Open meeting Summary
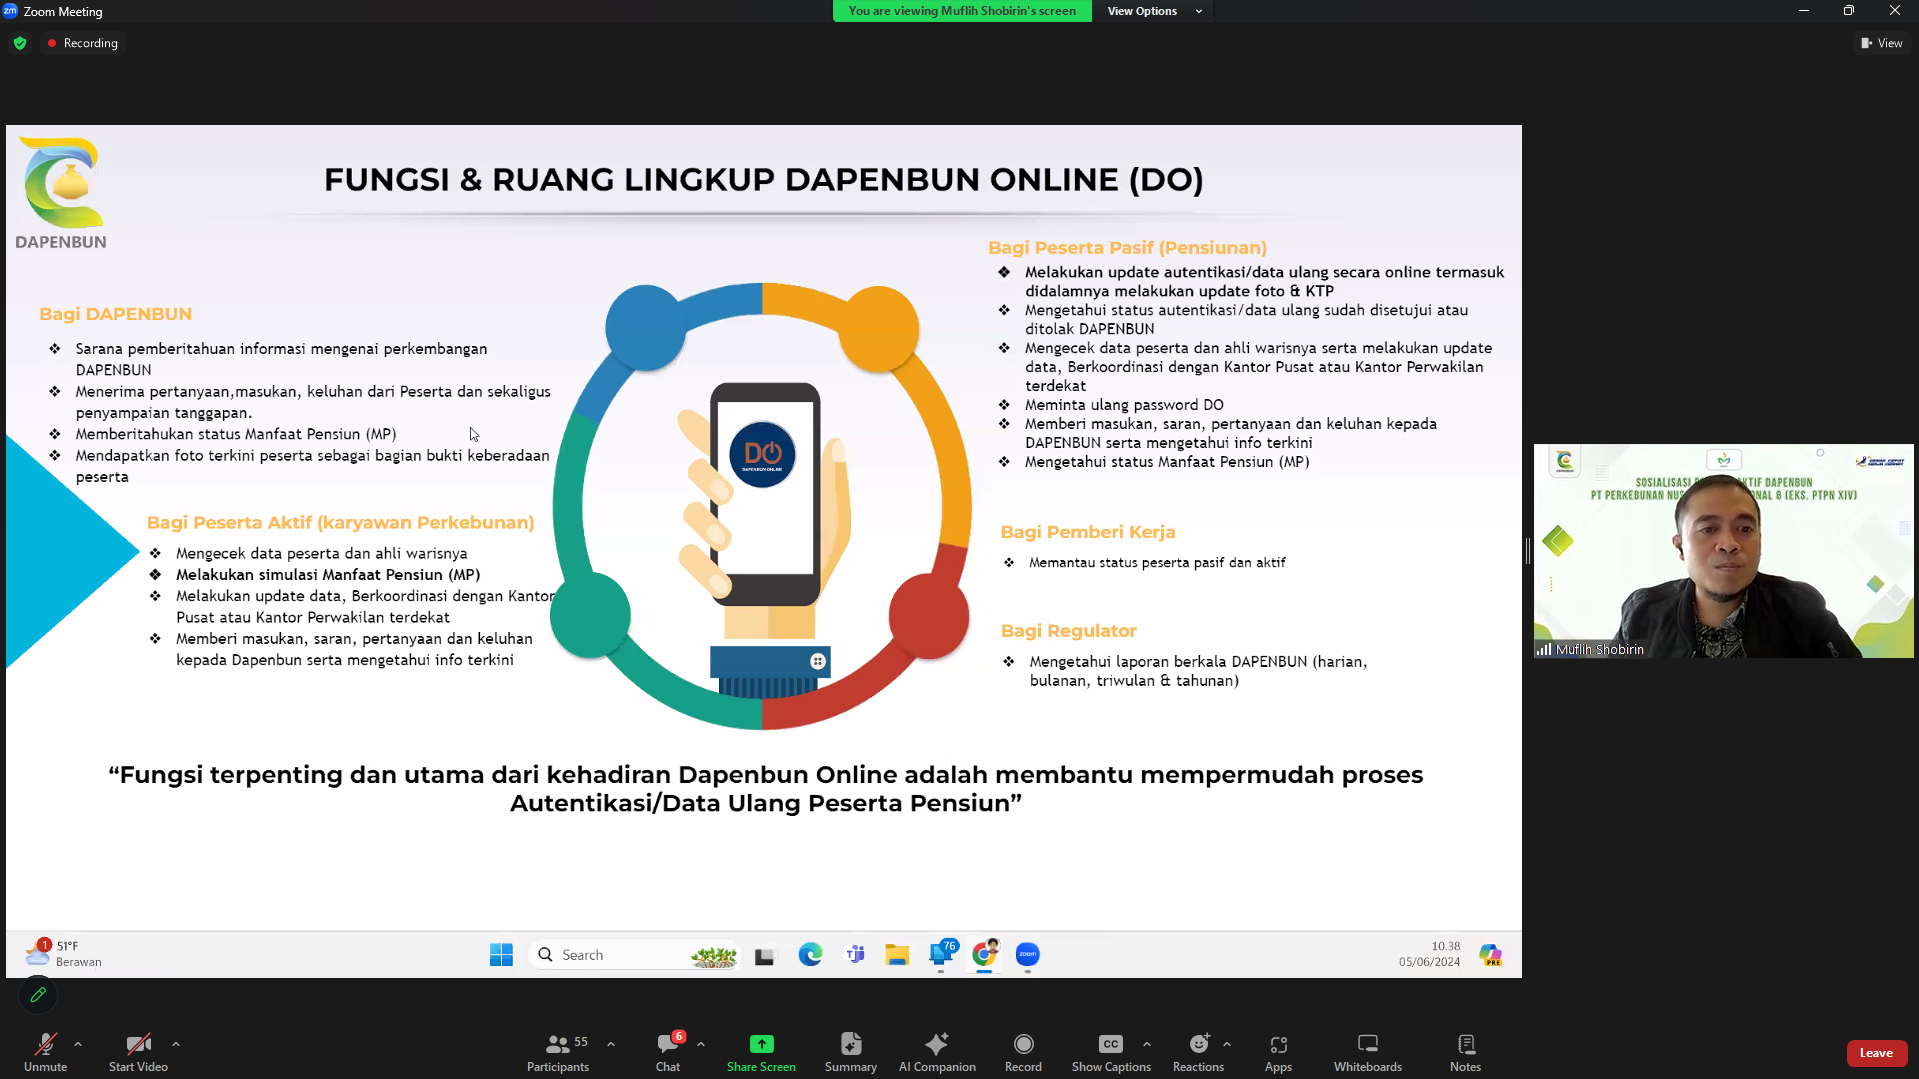This screenshot has width=1919, height=1079. pyautogui.click(x=851, y=1052)
